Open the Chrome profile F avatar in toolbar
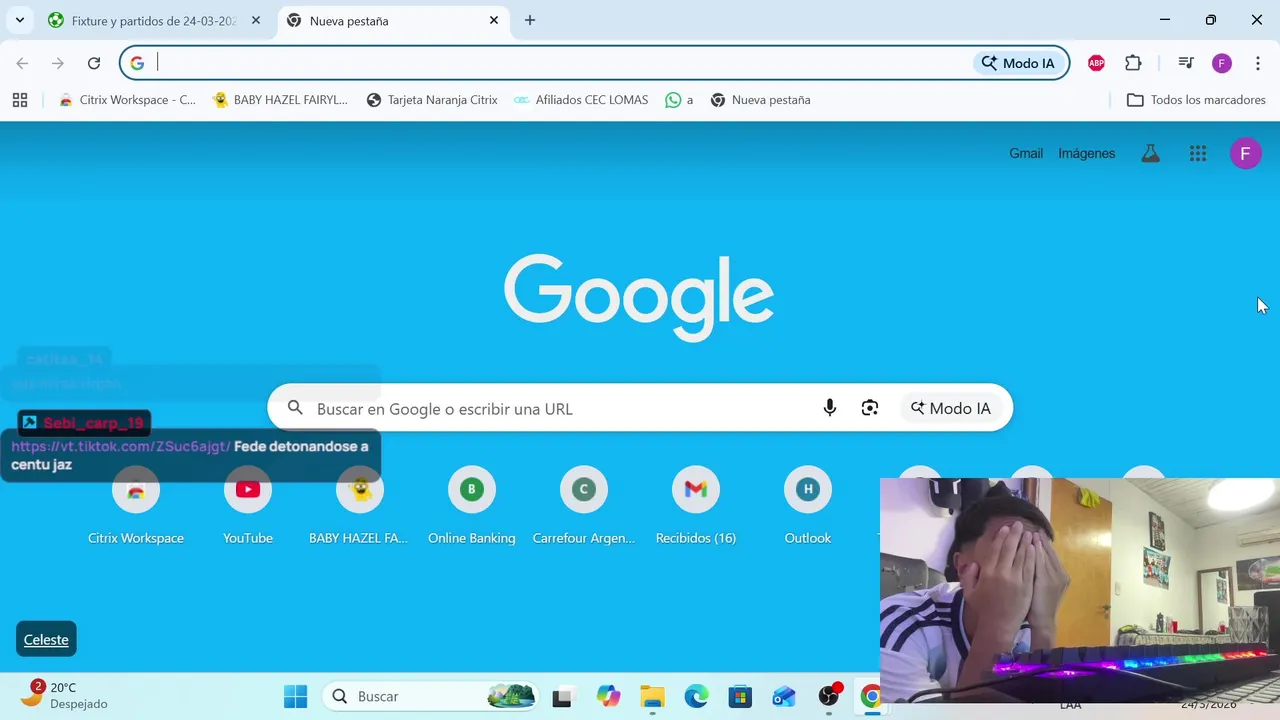Viewport: 1280px width, 720px height. 1222,63
